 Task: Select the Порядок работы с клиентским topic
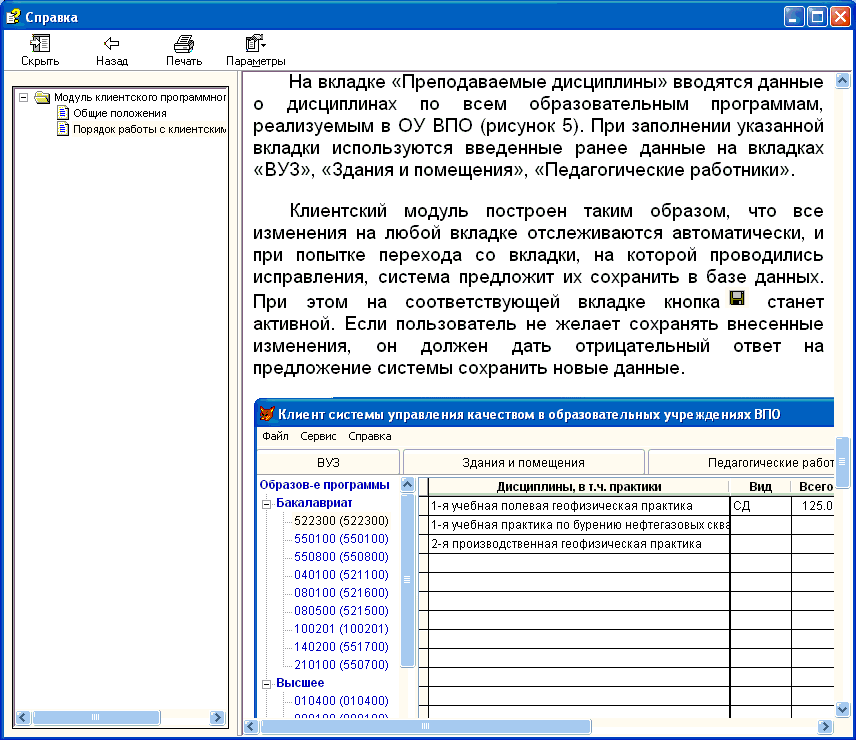tap(149, 129)
